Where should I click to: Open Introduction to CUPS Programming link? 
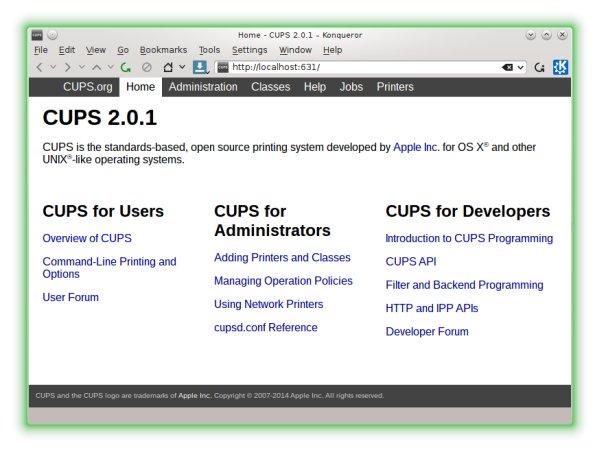click(x=469, y=238)
